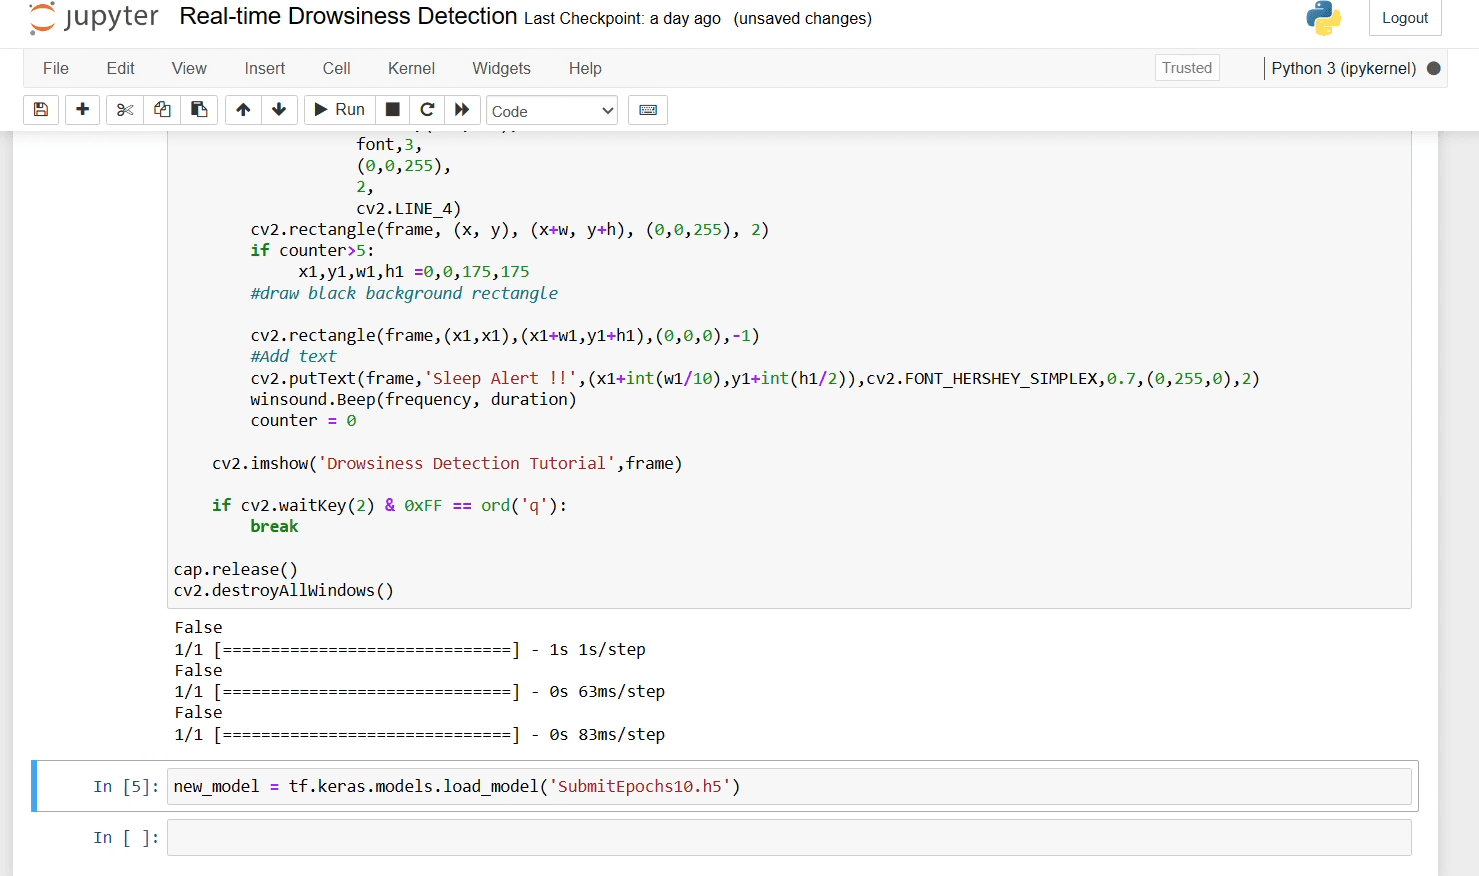Viewport: 1479px width, 876px height.
Task: Toggle the Trusted notebook indicator
Action: (x=1186, y=68)
